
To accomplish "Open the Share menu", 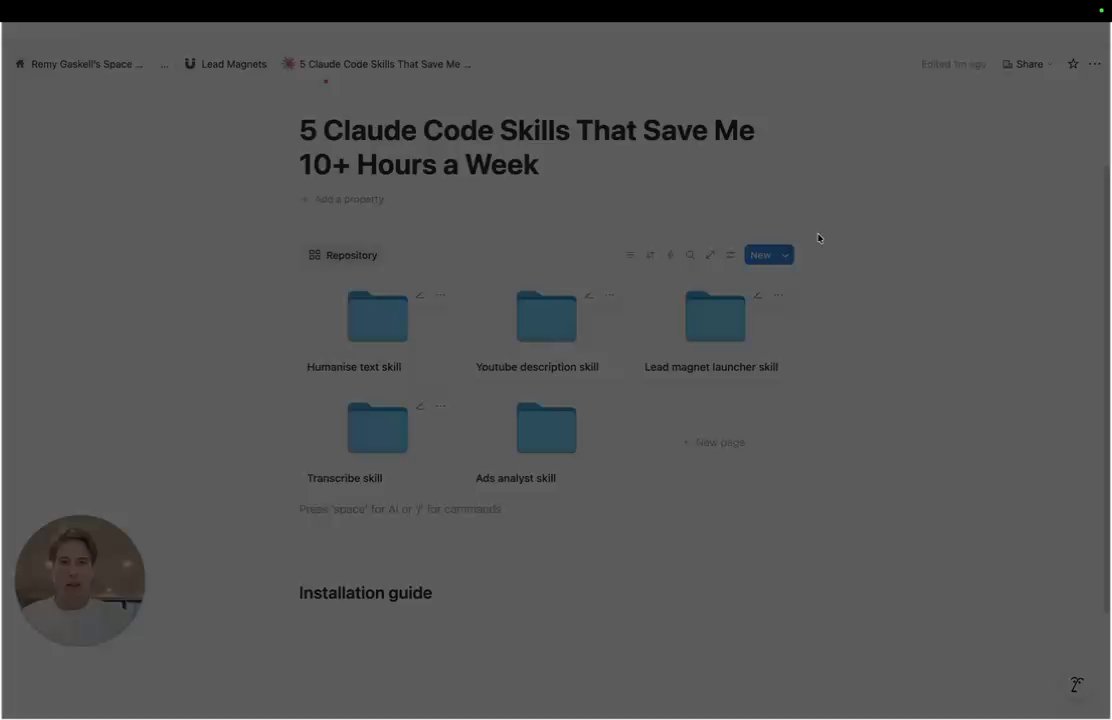I will (x=1027, y=64).
